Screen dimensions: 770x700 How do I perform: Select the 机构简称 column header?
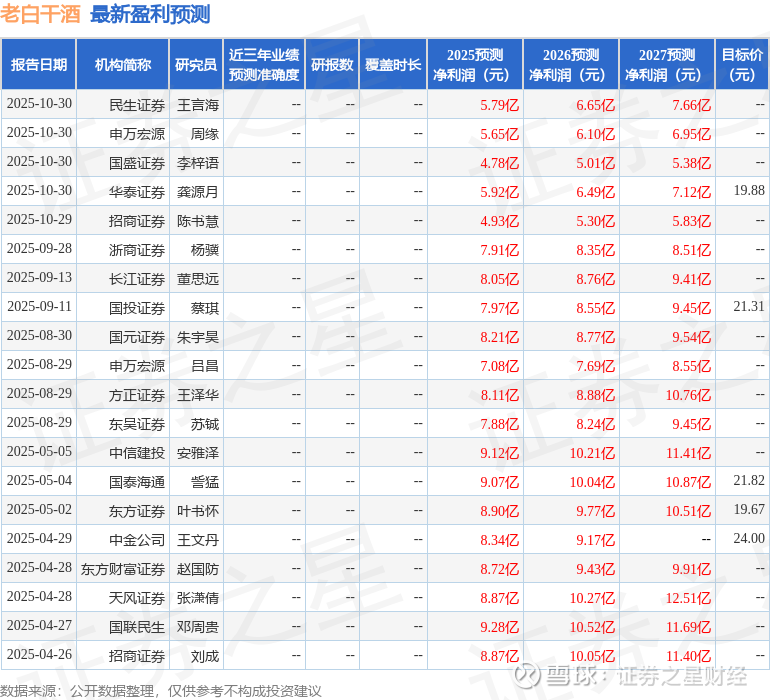[x=123, y=64]
